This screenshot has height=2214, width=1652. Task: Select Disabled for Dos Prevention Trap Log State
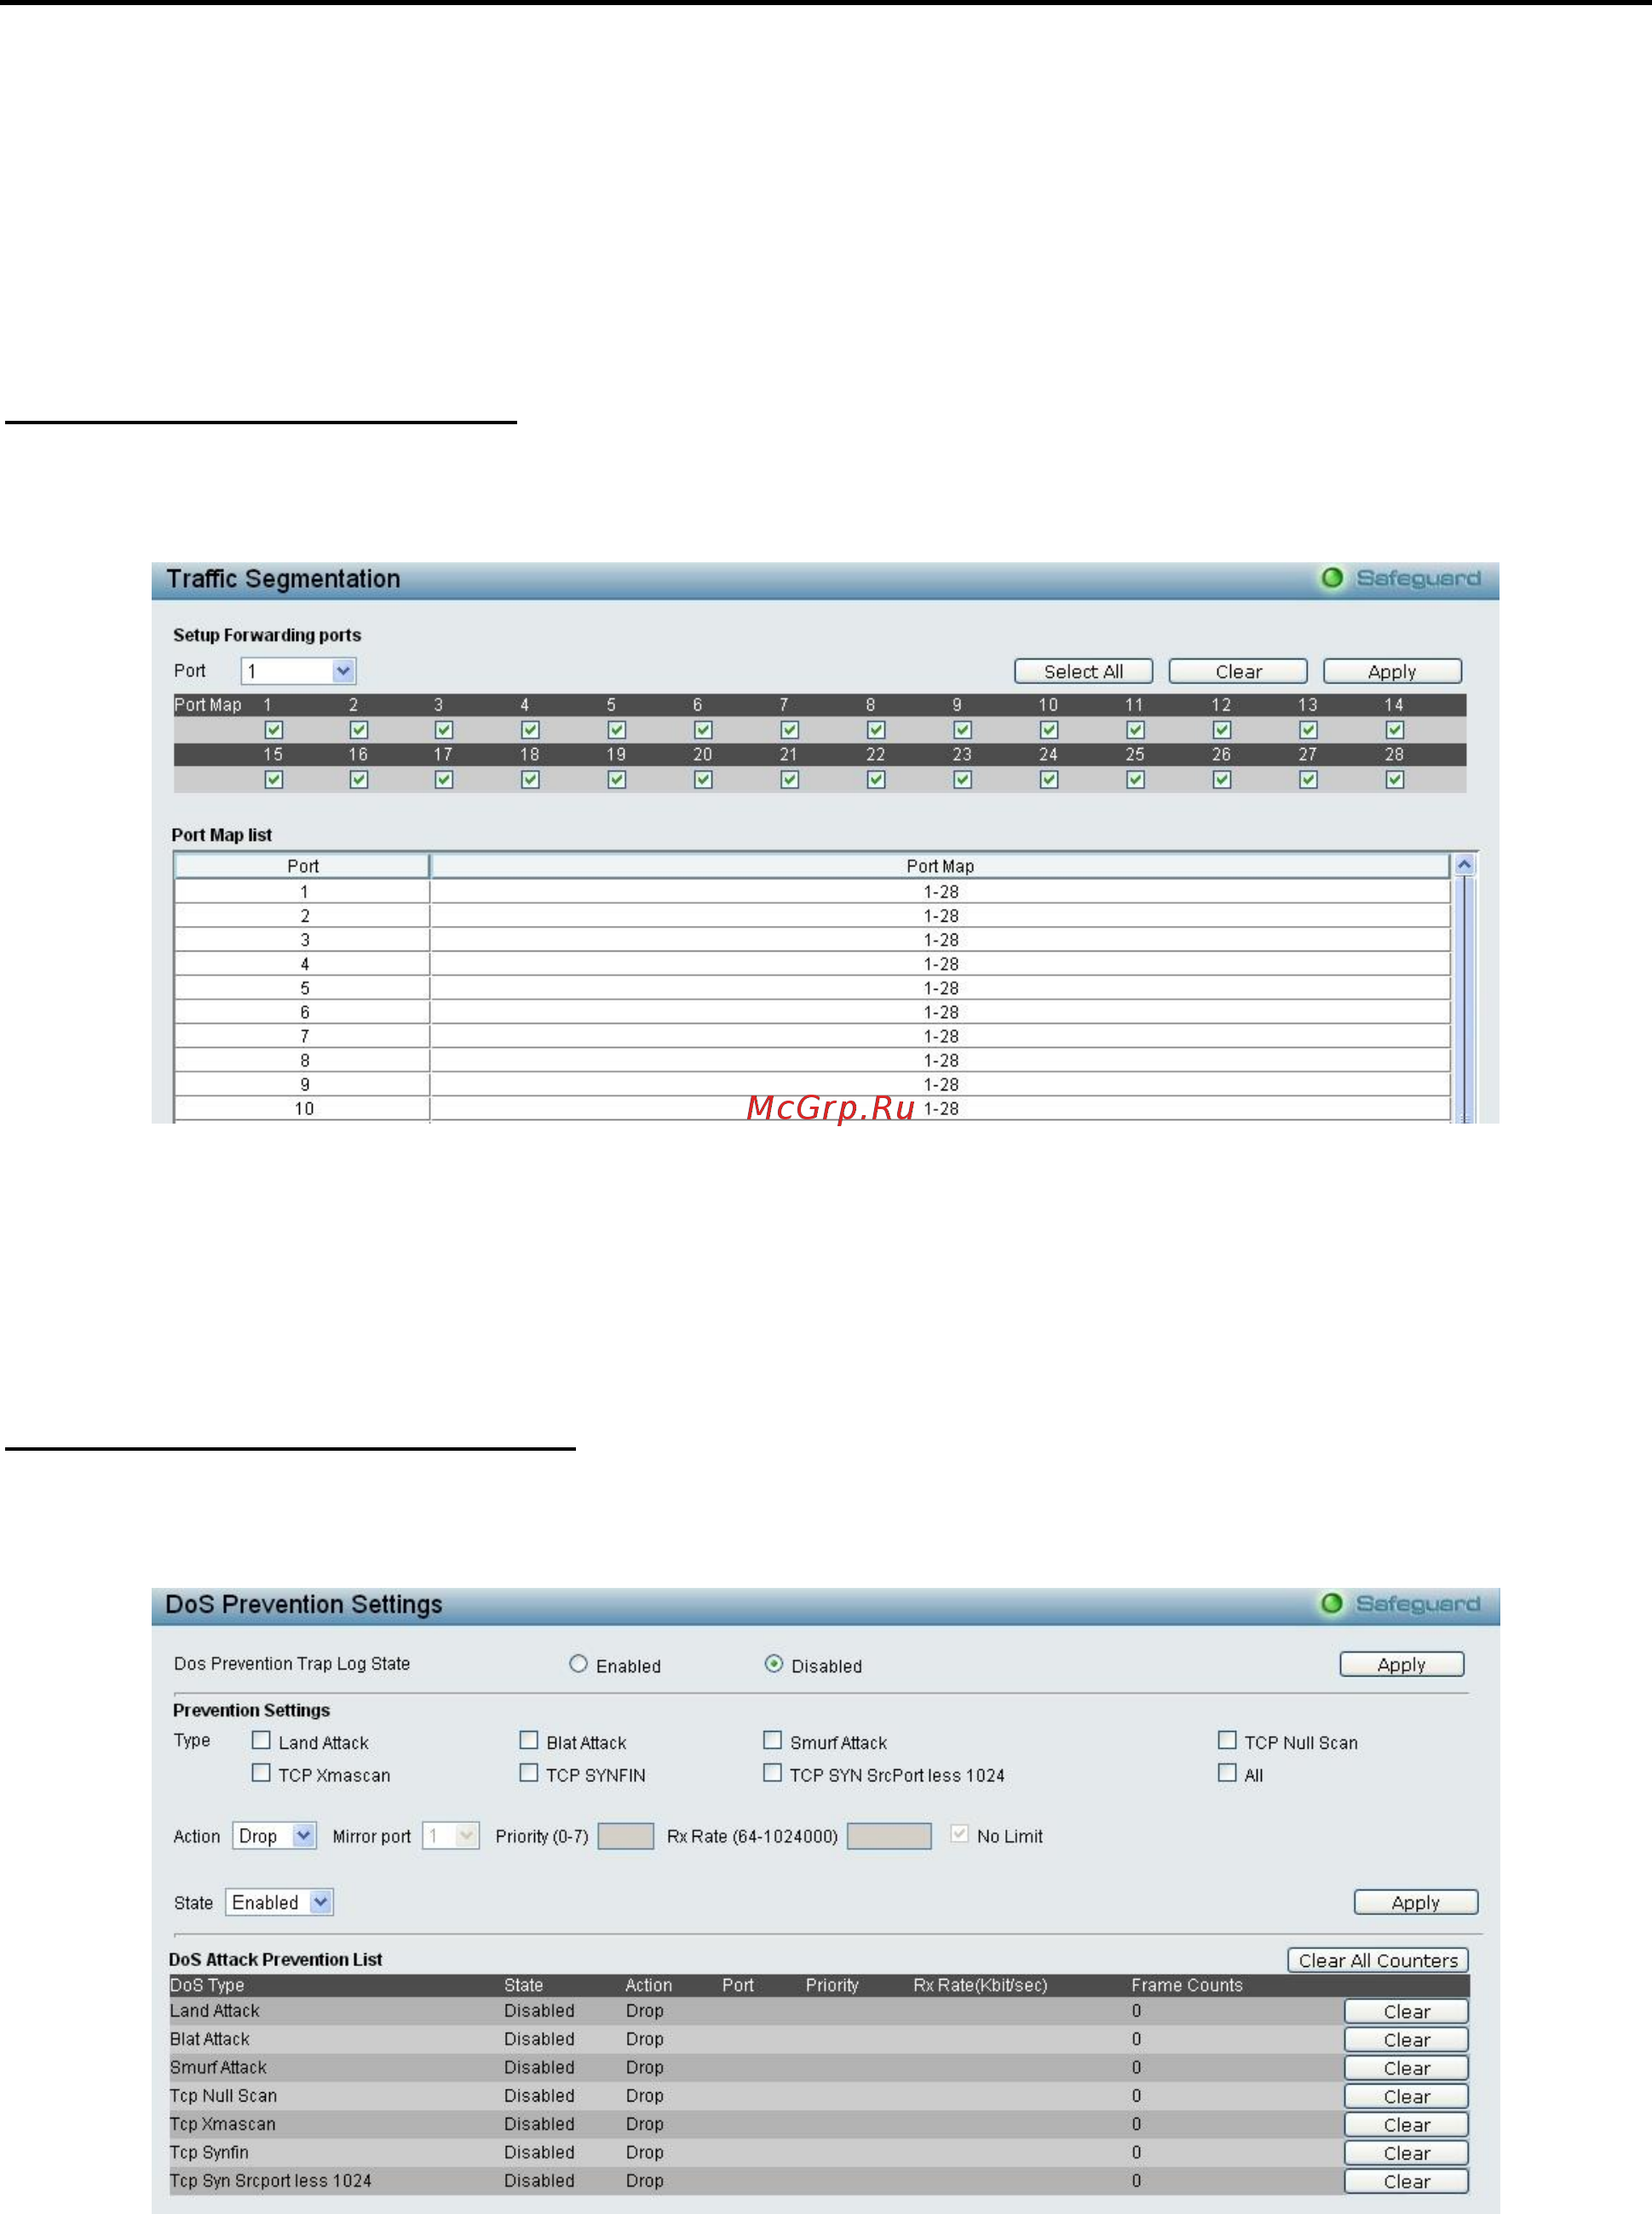click(773, 1663)
